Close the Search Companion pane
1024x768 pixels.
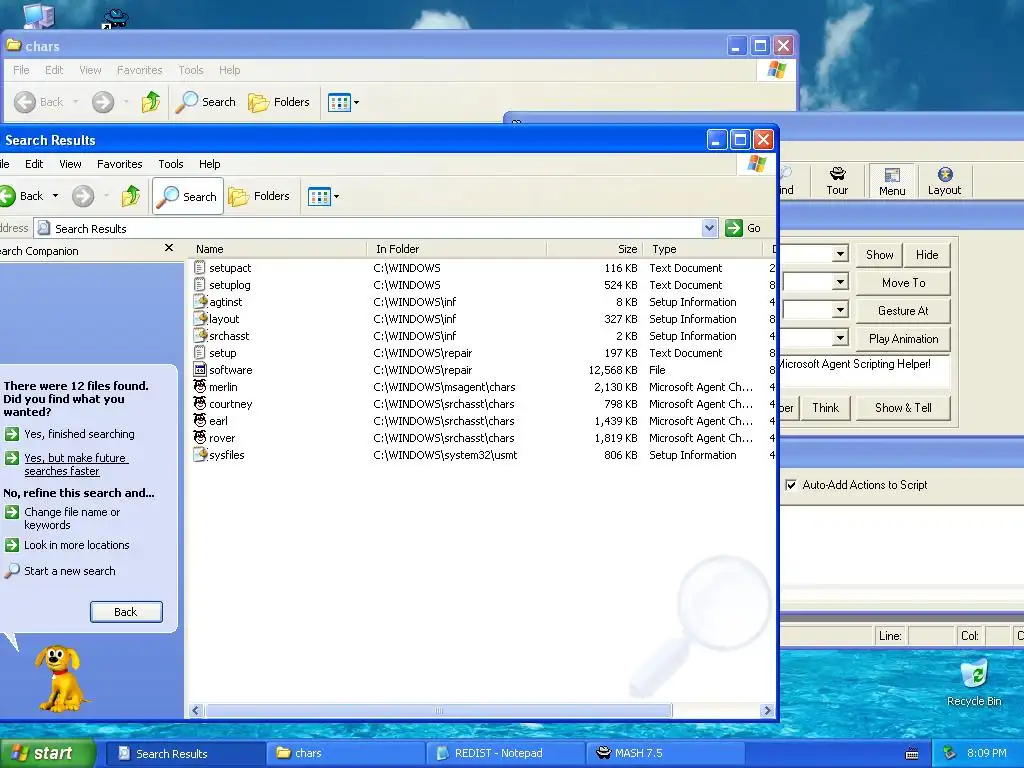point(169,248)
